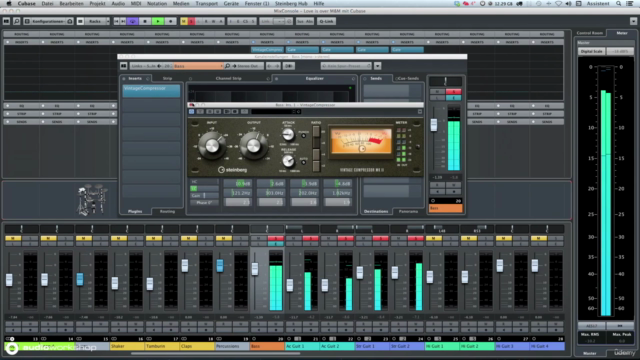This screenshot has height=360, width=640.
Task: Click the Attack knob on the compressor
Action: [288, 134]
